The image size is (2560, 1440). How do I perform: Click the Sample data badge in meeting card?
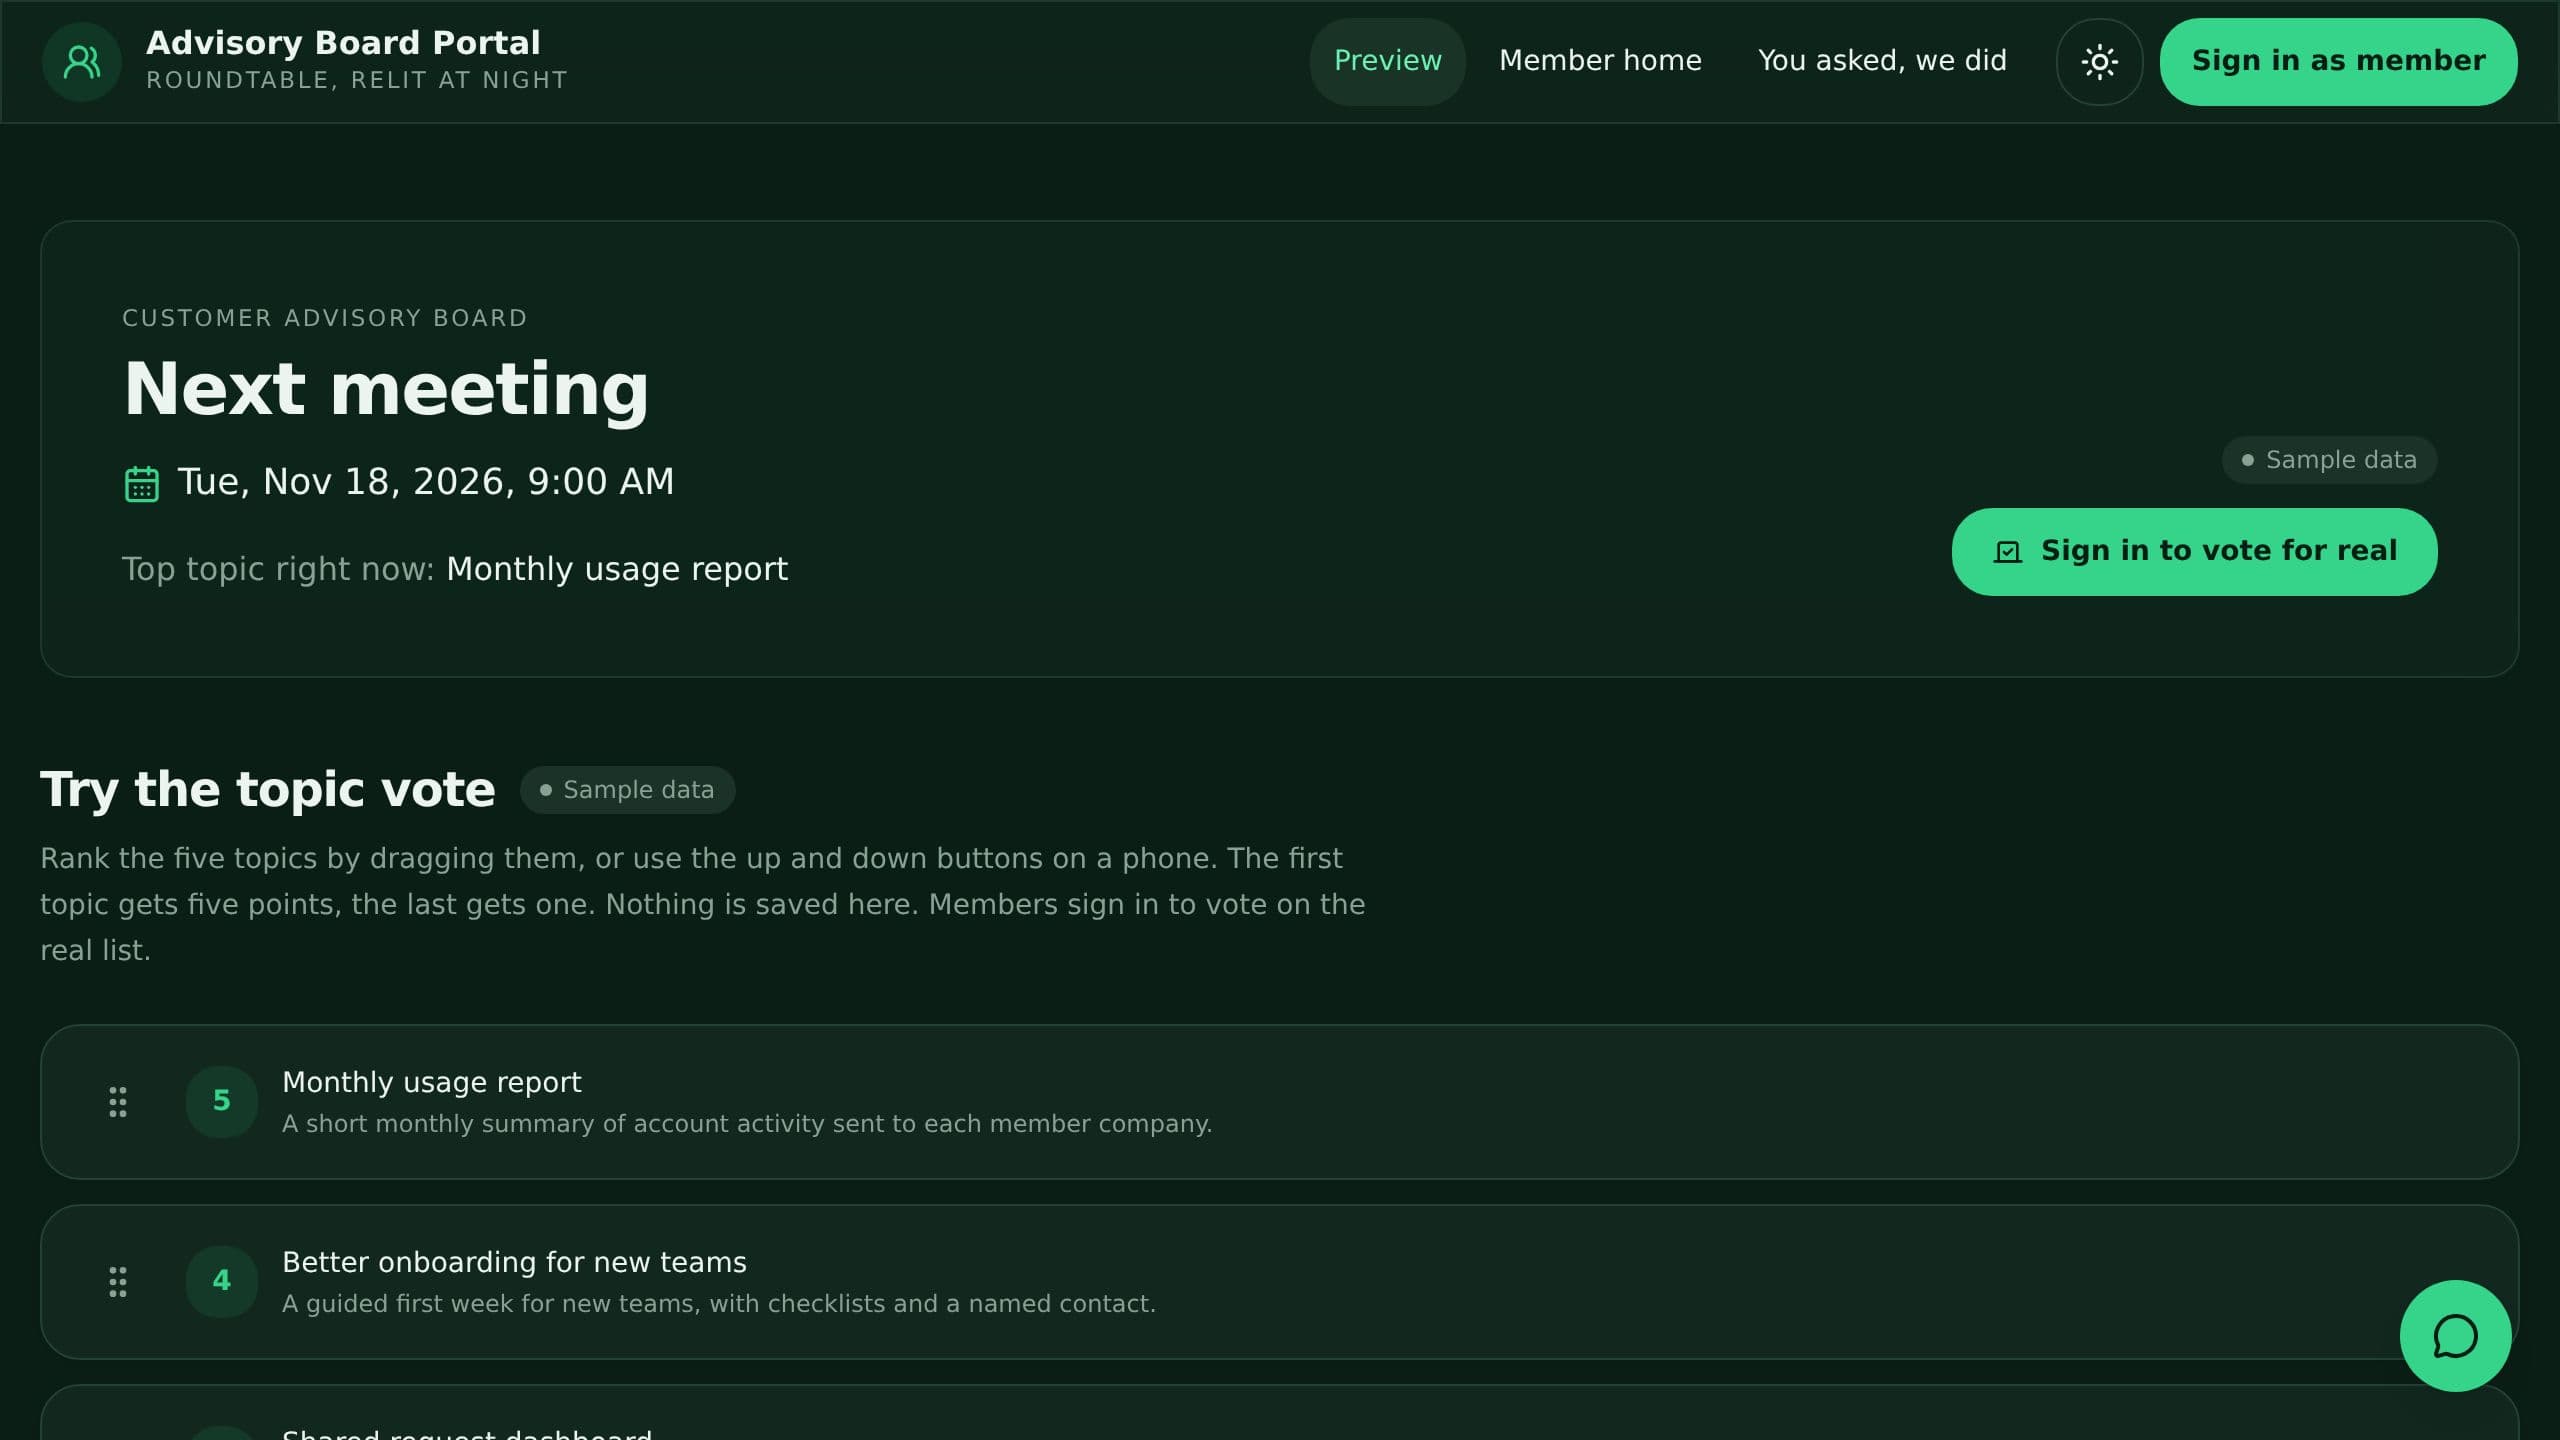click(2329, 460)
